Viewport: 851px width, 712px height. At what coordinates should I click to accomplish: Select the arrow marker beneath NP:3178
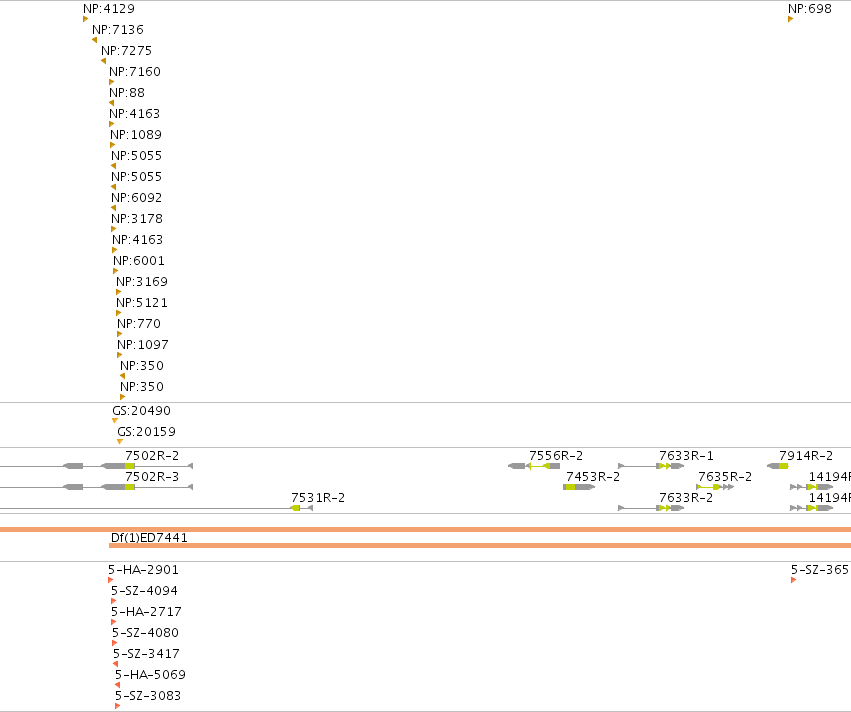pos(113,230)
